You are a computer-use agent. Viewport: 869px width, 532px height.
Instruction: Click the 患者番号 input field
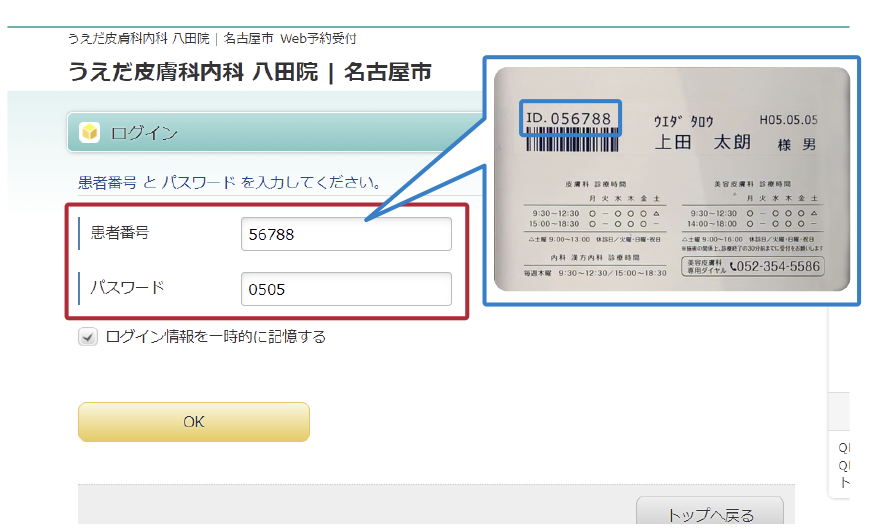tap(346, 234)
